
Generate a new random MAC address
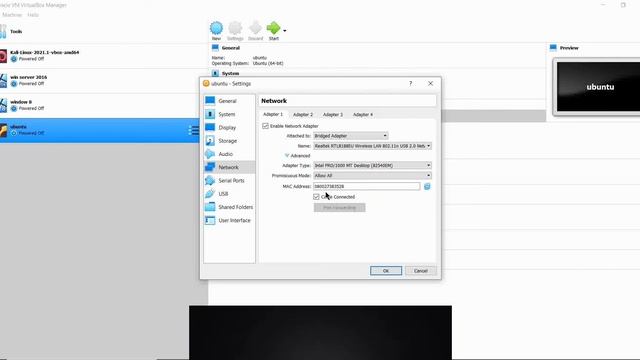tap(427, 187)
